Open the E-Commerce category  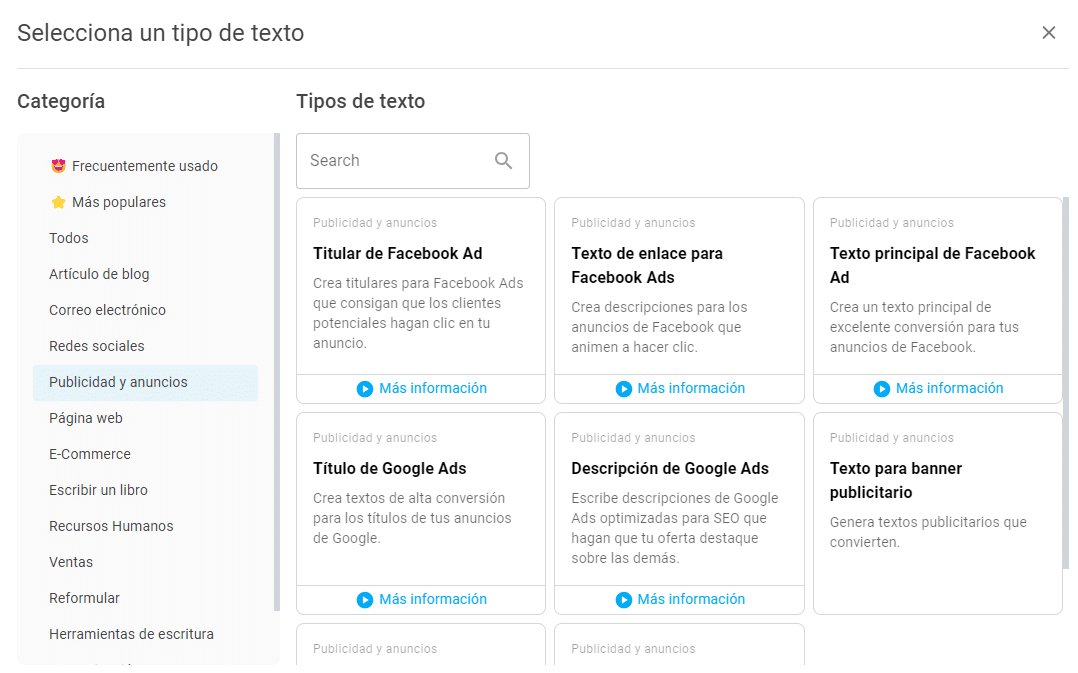pyautogui.click(x=90, y=453)
